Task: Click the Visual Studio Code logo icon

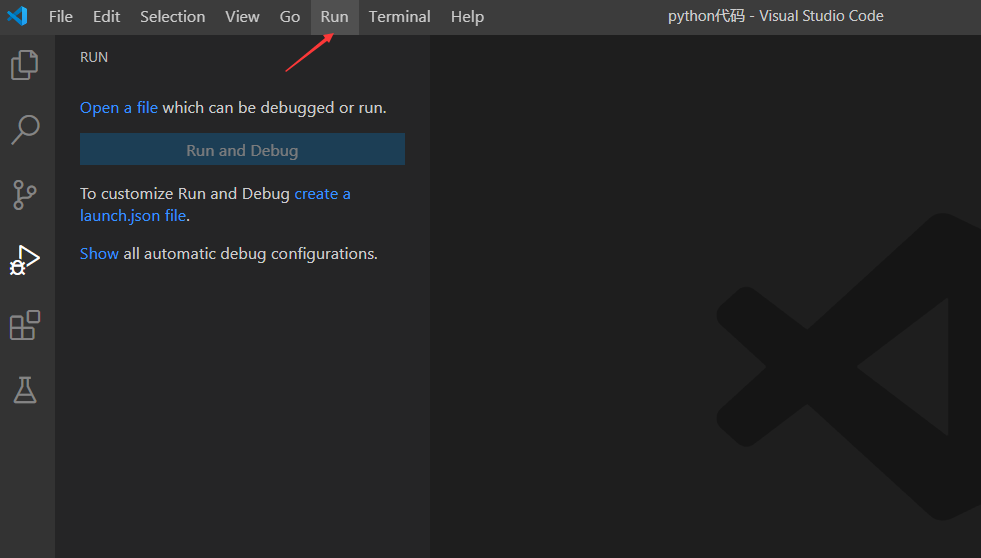Action: (18, 16)
